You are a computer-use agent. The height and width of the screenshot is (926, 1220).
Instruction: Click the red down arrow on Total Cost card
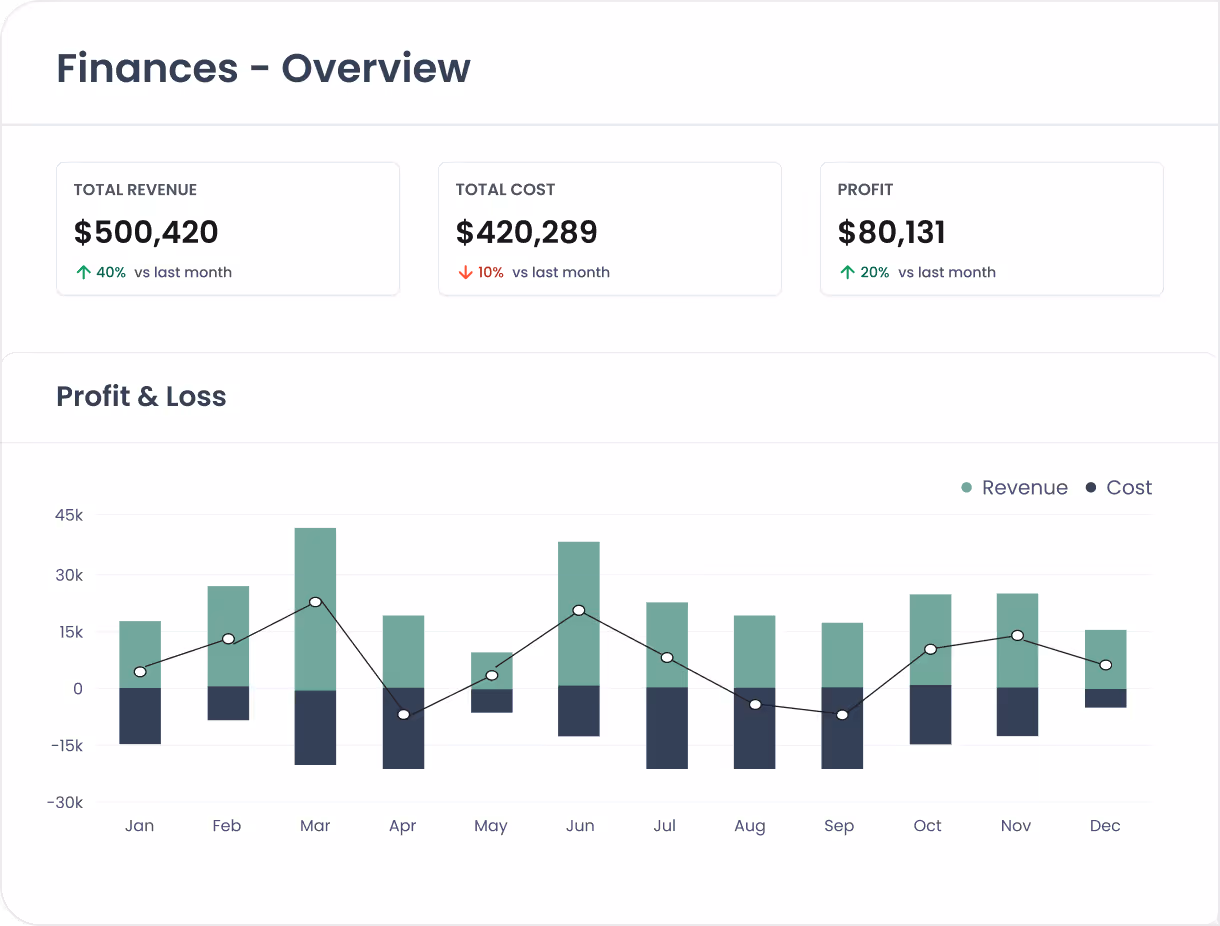click(464, 271)
